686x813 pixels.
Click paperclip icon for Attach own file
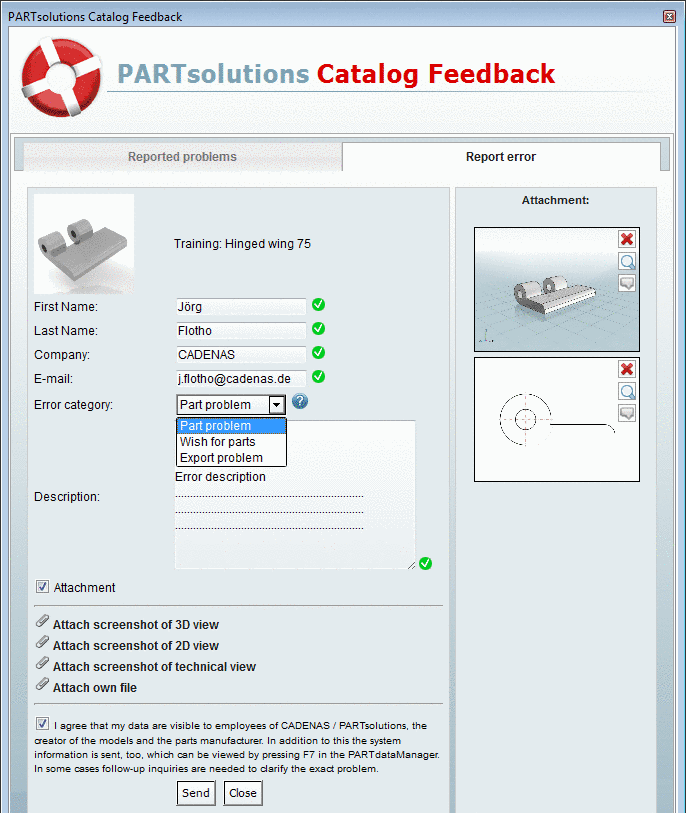42,684
